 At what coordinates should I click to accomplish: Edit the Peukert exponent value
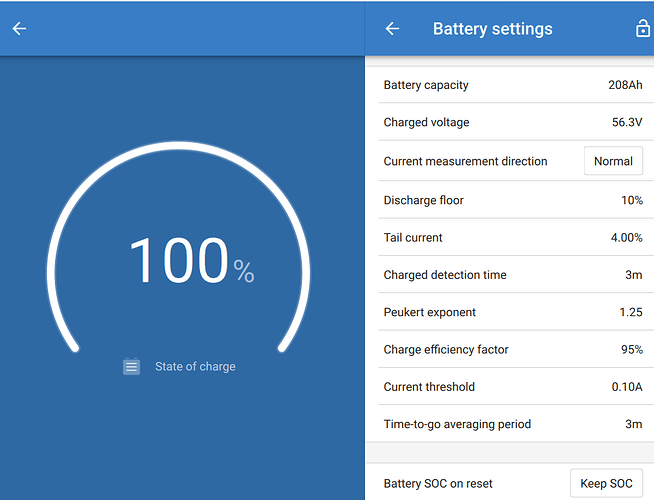[512, 312]
